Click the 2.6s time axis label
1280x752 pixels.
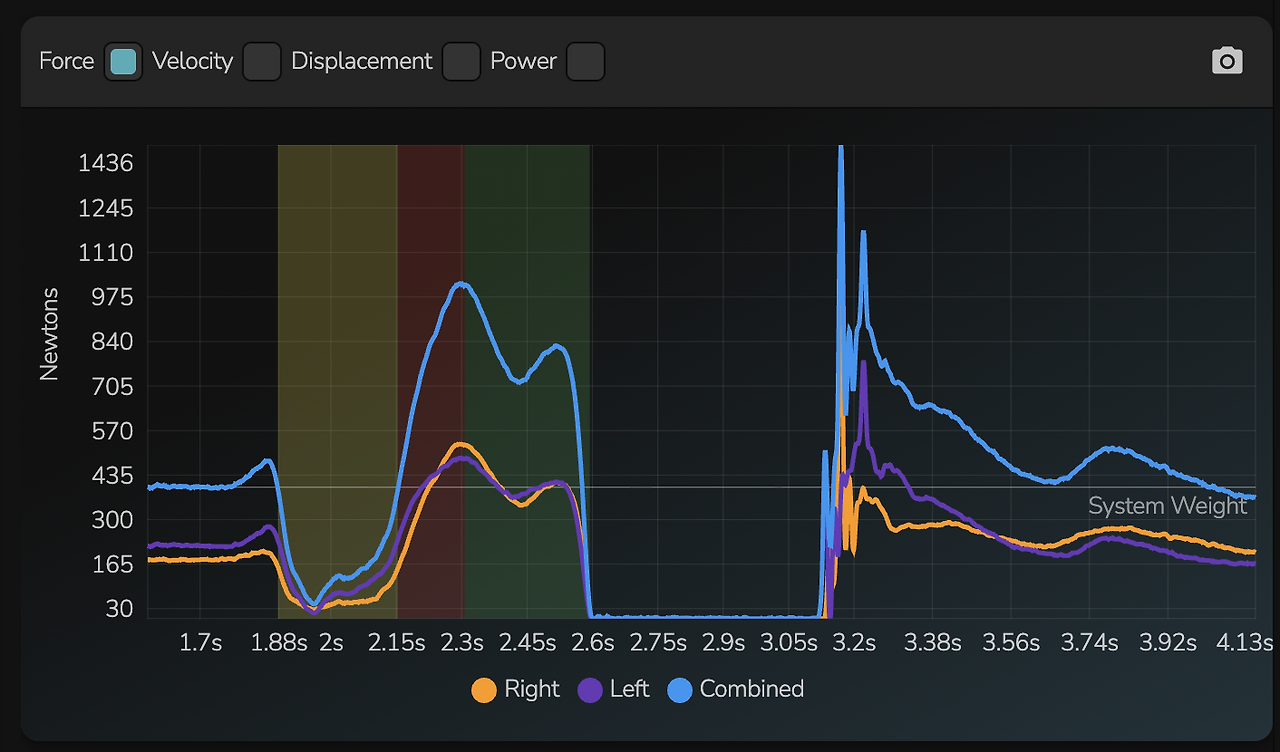point(593,642)
